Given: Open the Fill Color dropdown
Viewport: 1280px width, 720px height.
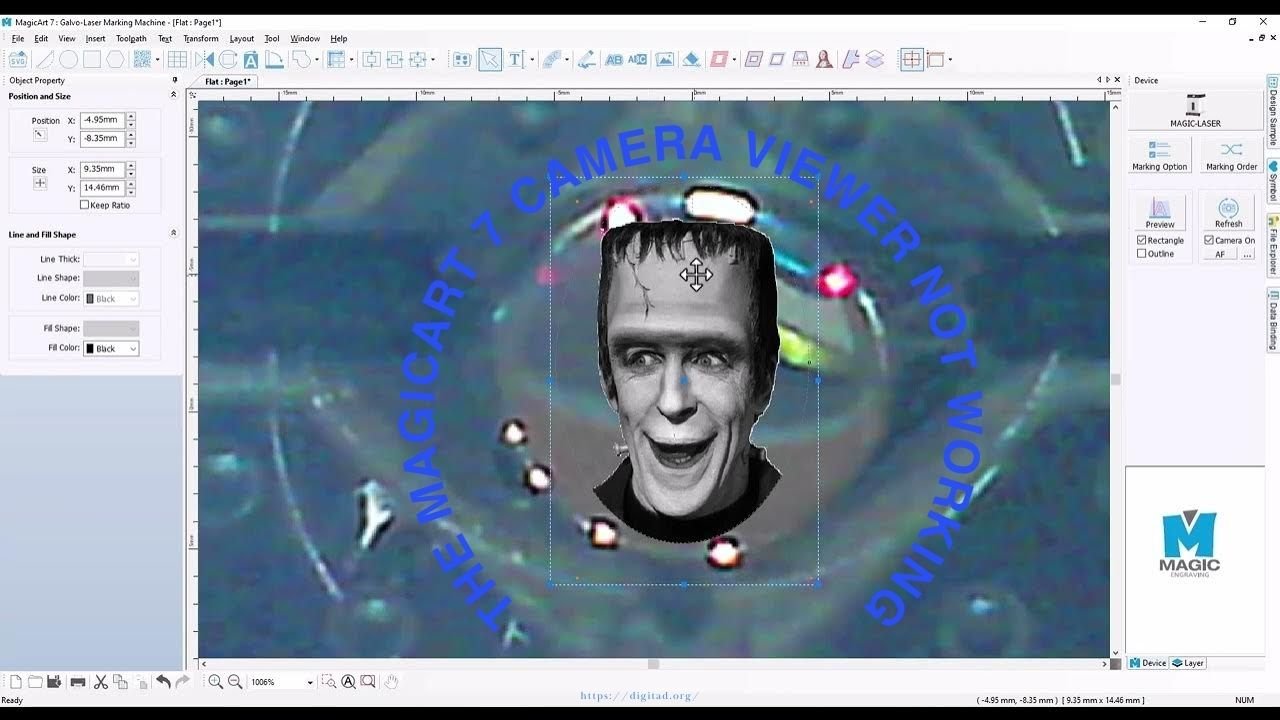Looking at the screenshot, I should click(x=133, y=349).
